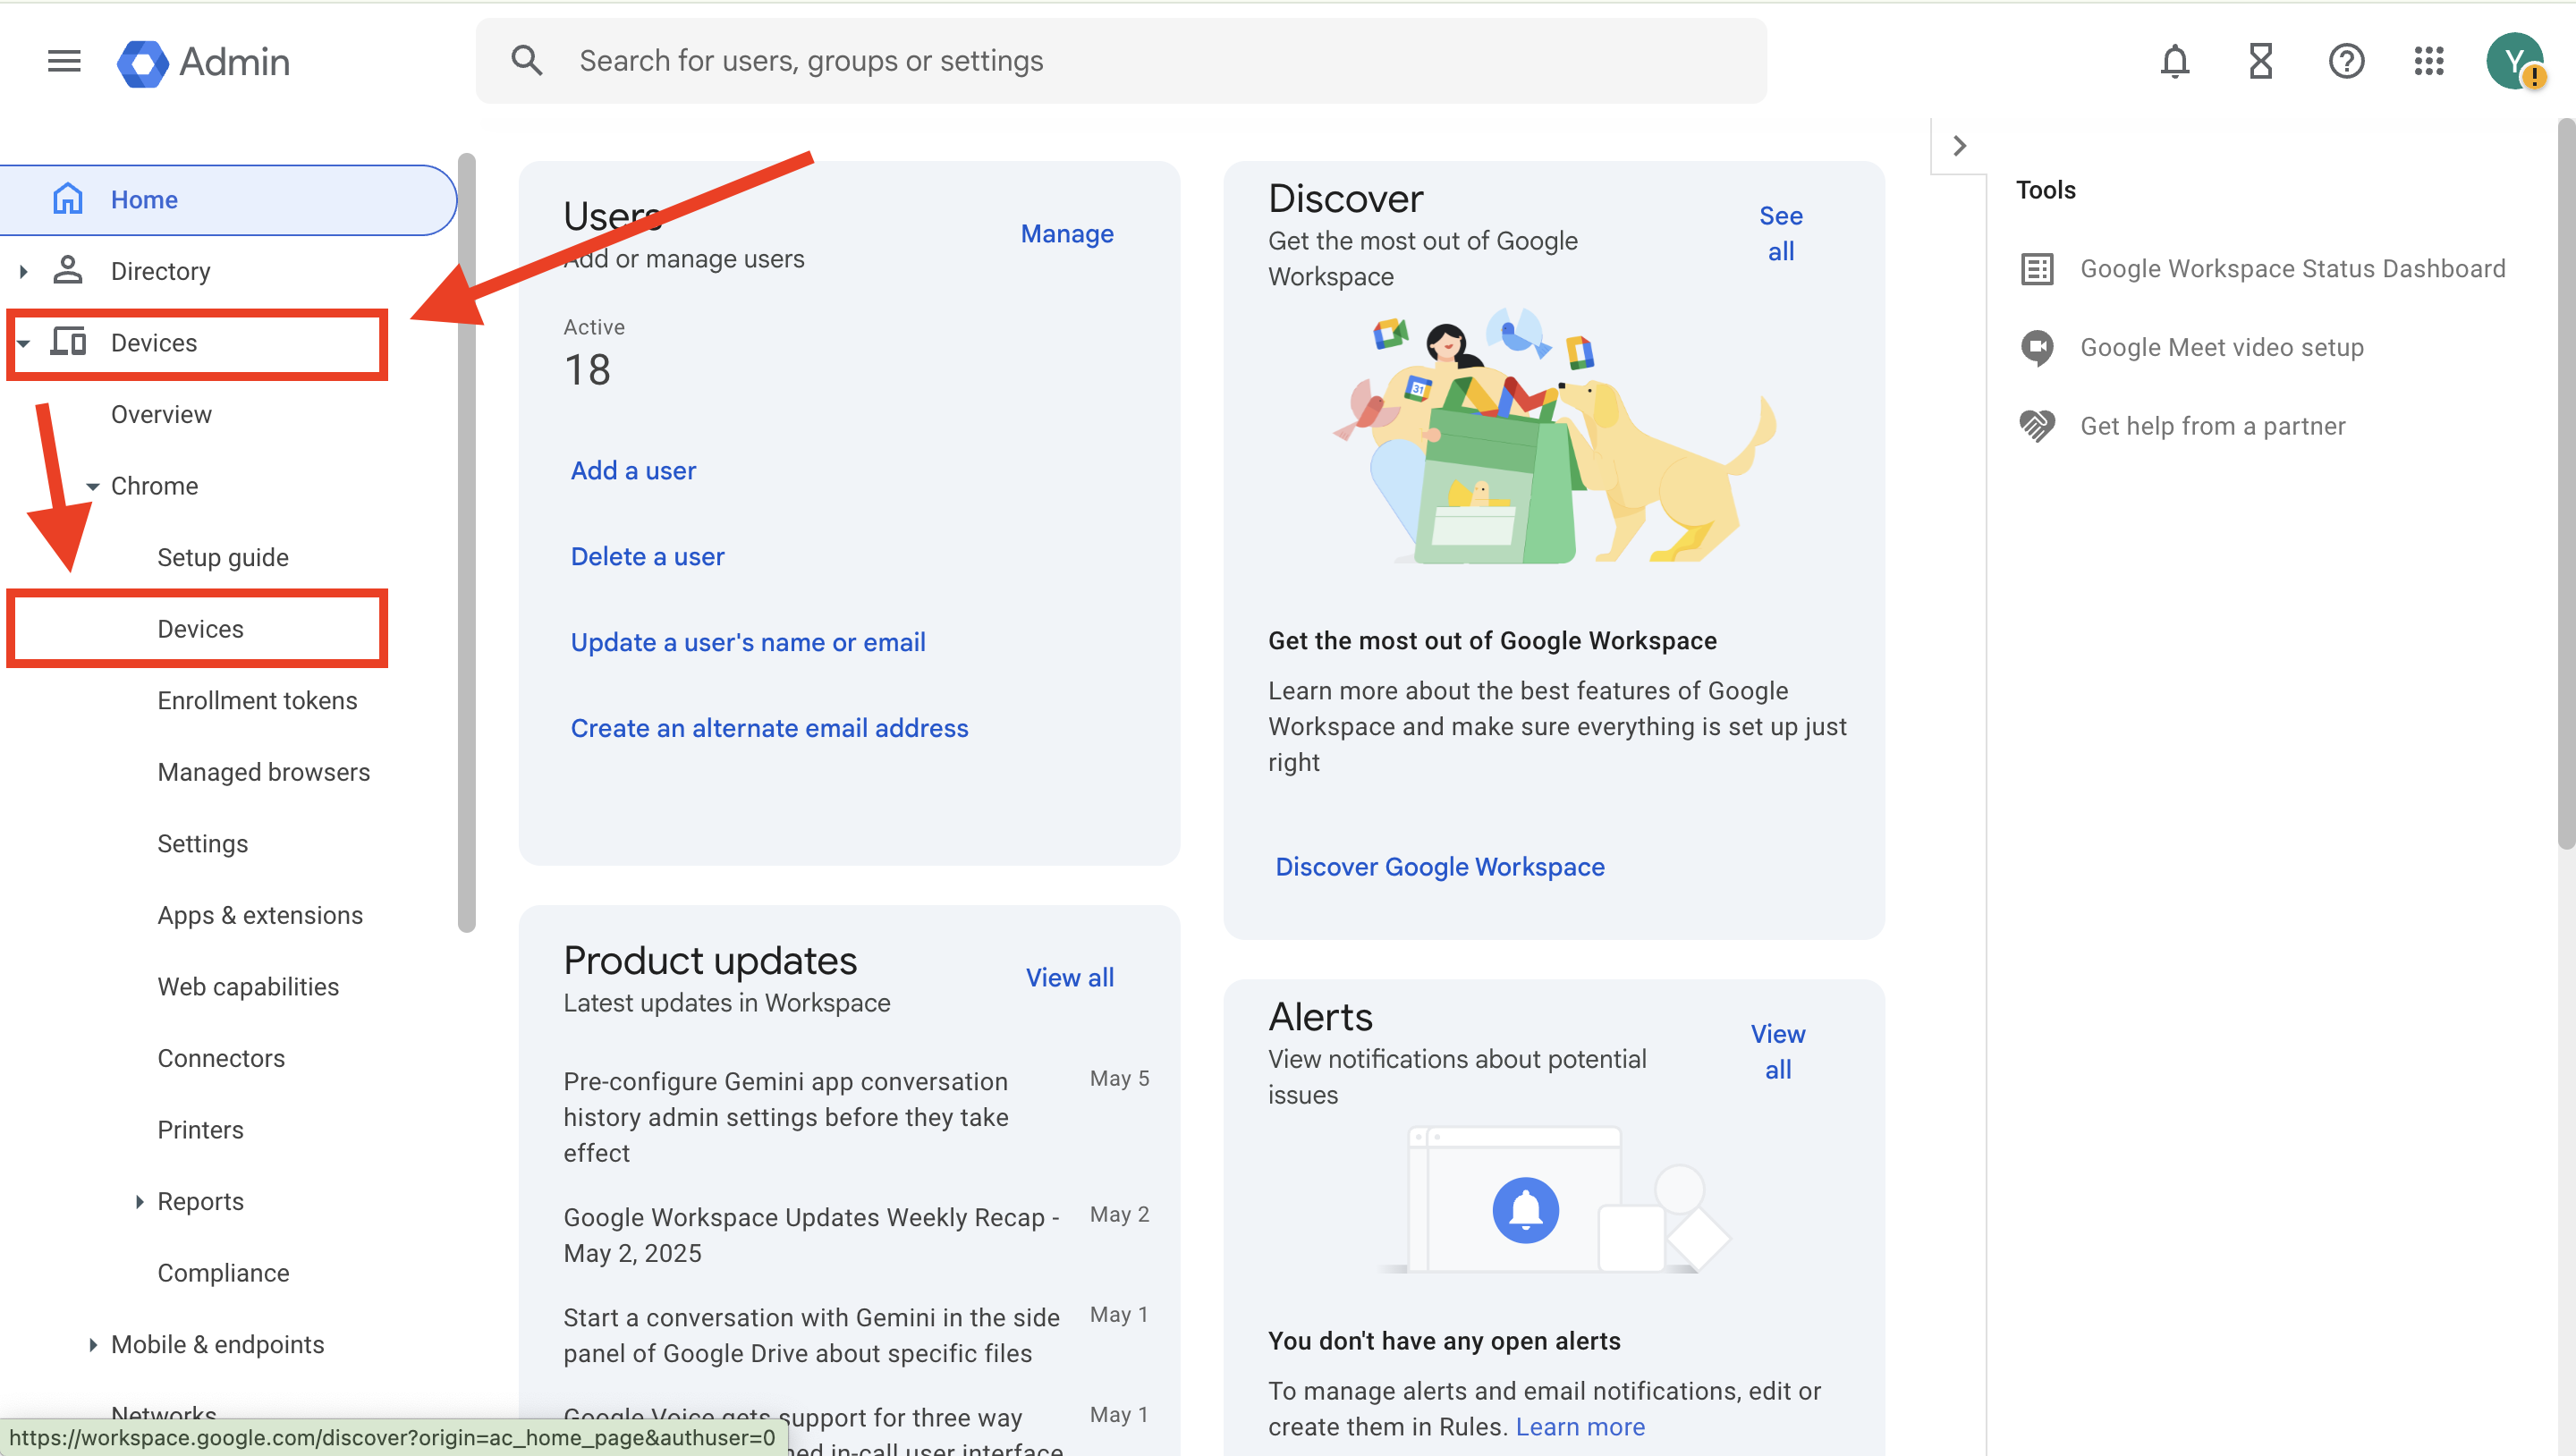Click Learn more in Alerts card
Image resolution: width=2576 pixels, height=1456 pixels.
coord(1580,1427)
